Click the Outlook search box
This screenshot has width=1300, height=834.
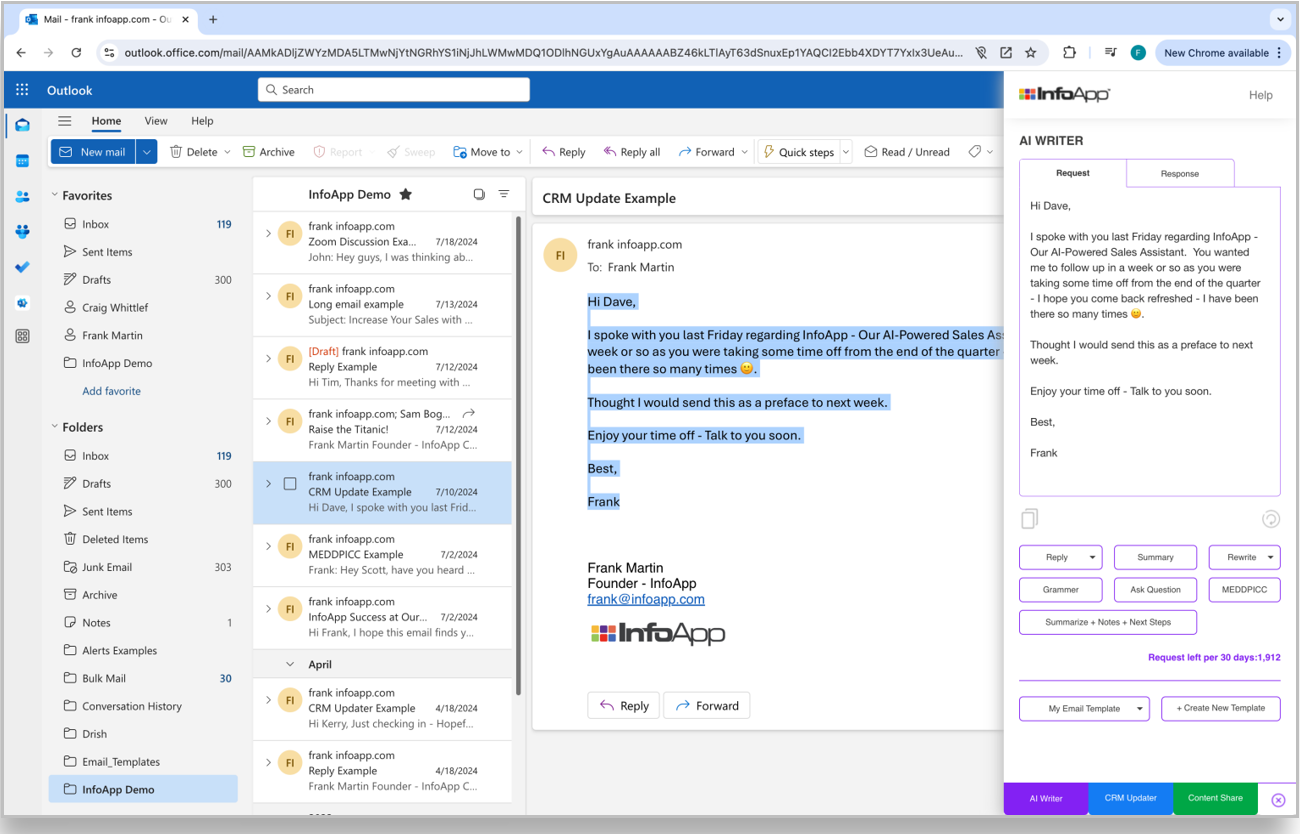tap(394, 90)
